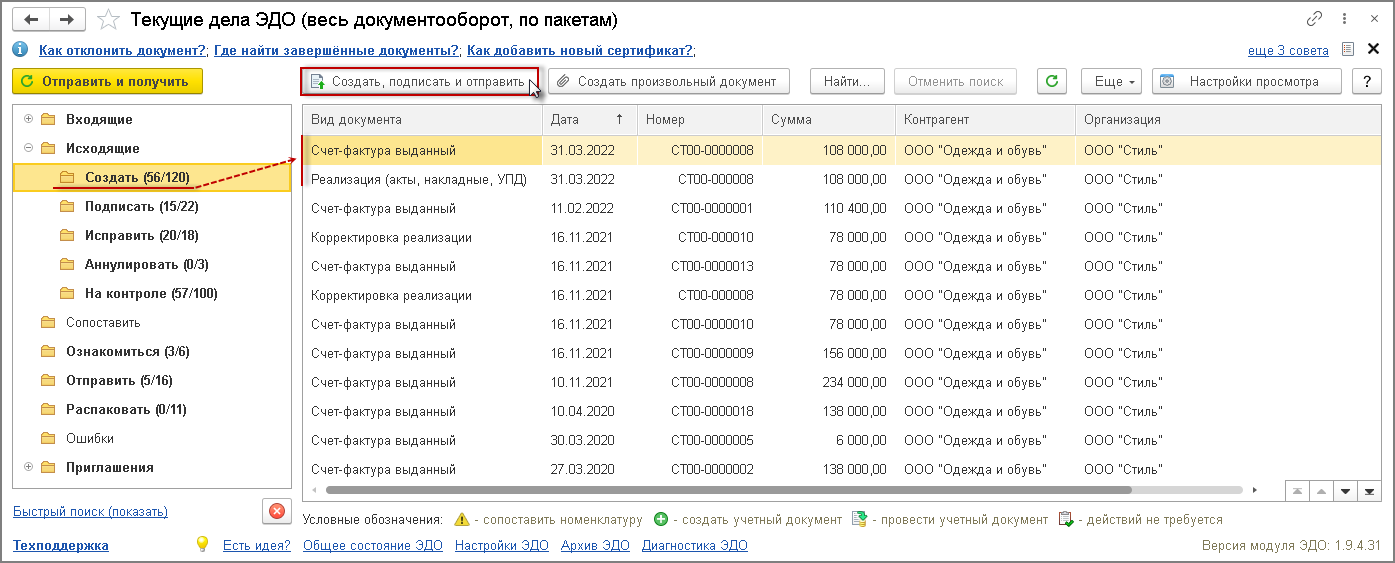Click the Сумма column header

pos(829,119)
